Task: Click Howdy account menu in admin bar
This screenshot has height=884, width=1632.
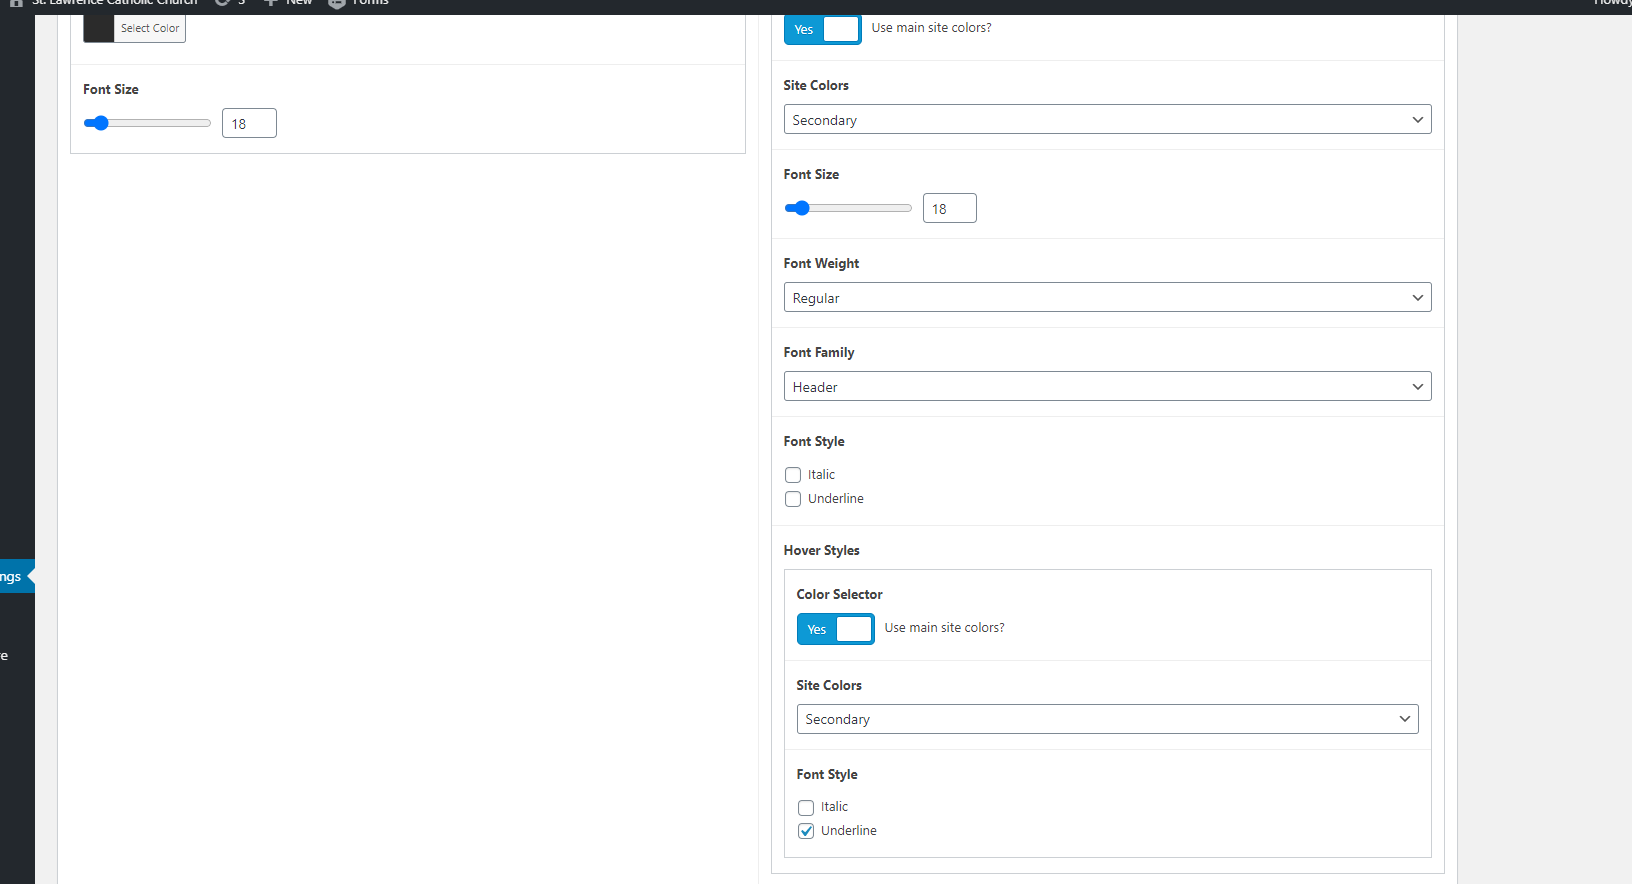Action: coord(1612,4)
